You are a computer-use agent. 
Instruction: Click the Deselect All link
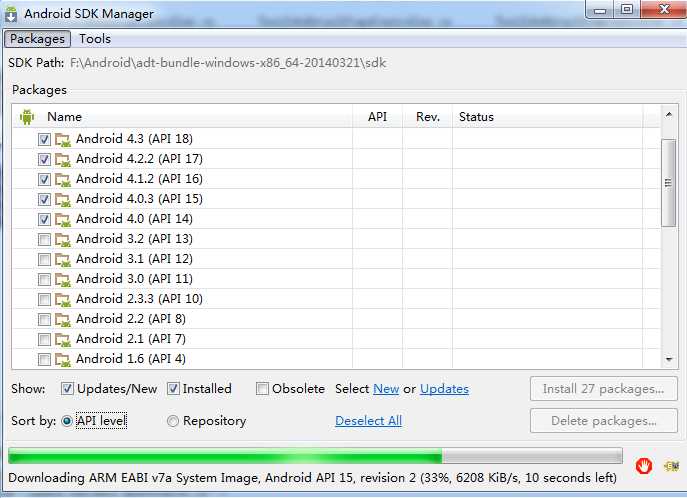(x=368, y=421)
